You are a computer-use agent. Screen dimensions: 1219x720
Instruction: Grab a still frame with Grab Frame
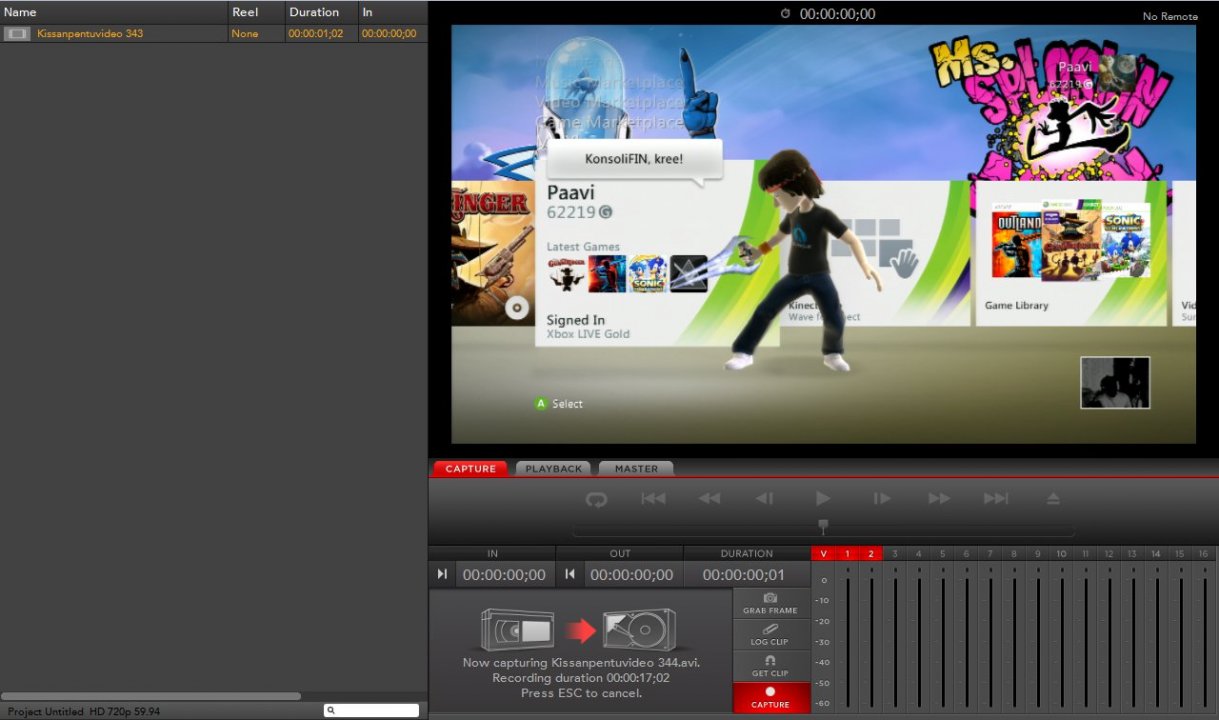[x=770, y=603]
